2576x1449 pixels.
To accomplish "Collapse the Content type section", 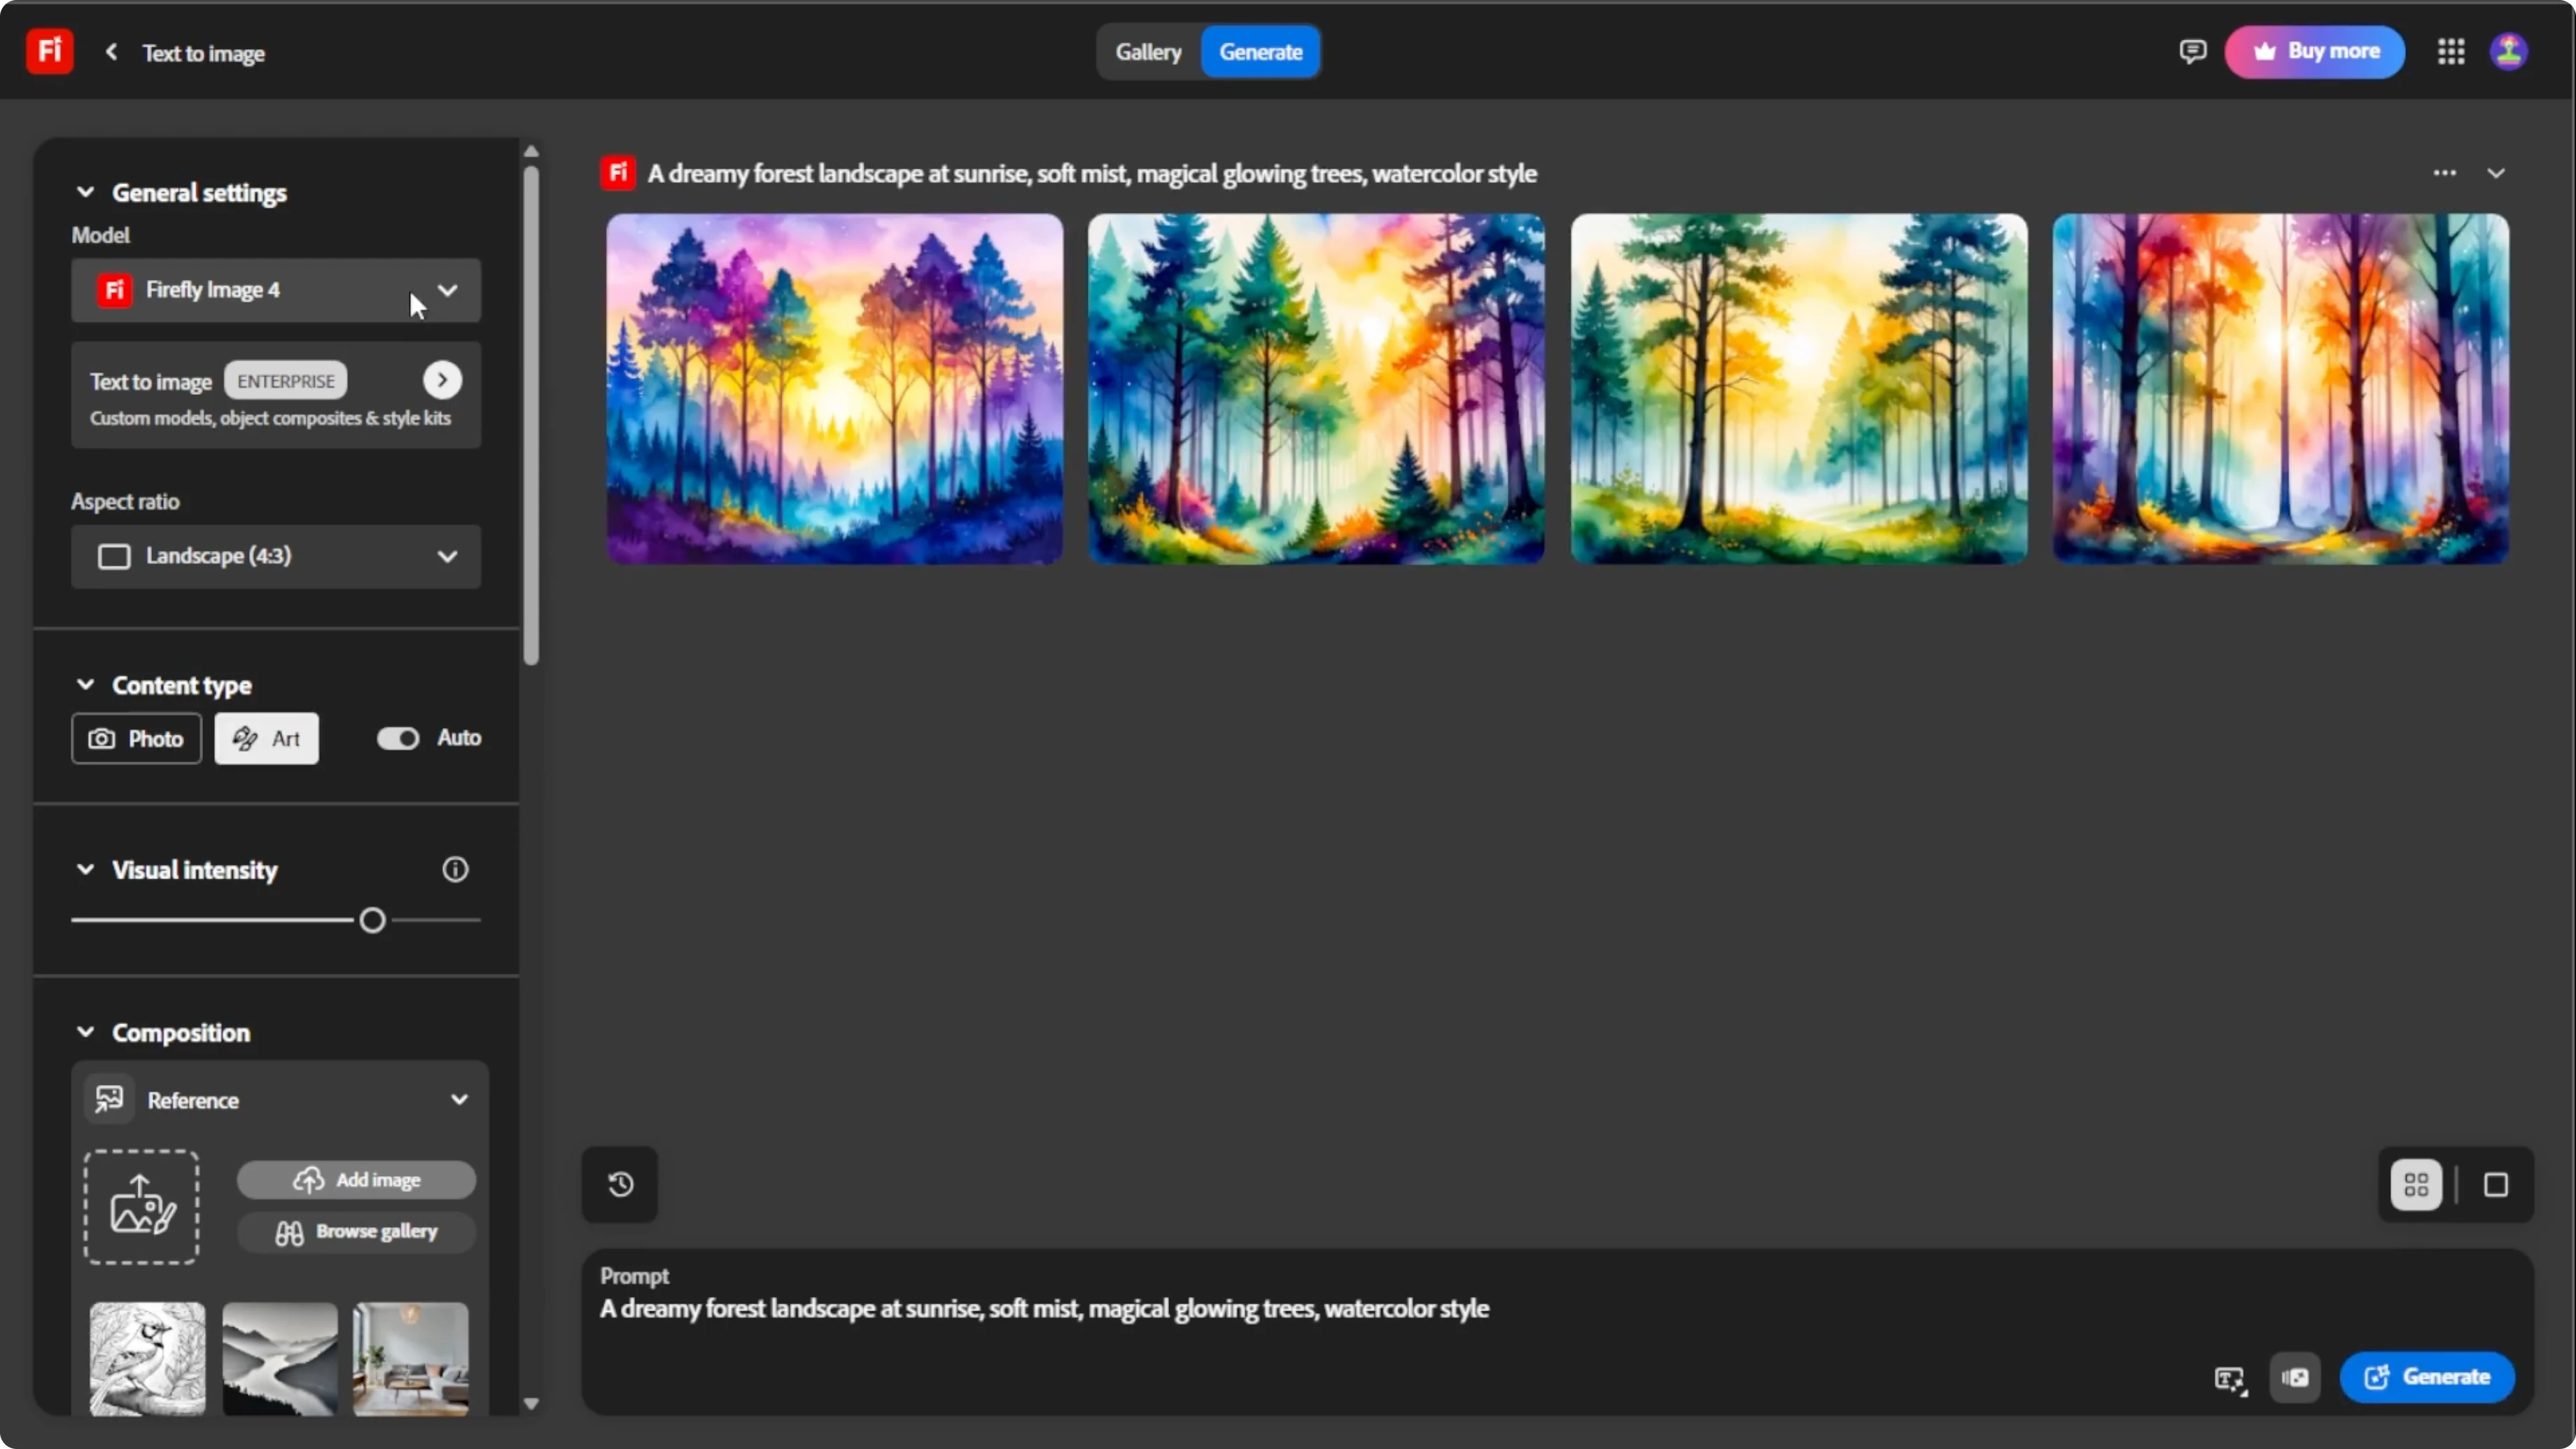I will 85,685.
